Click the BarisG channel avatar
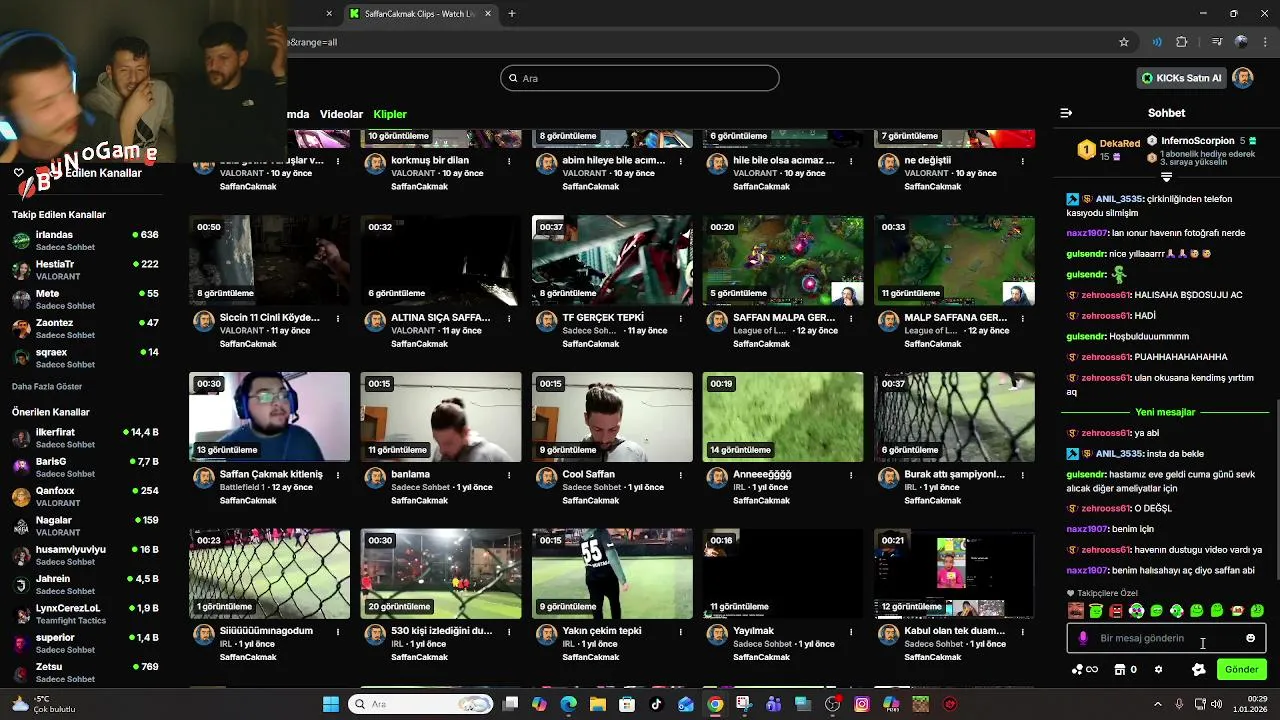1280x720 pixels. click(21, 467)
